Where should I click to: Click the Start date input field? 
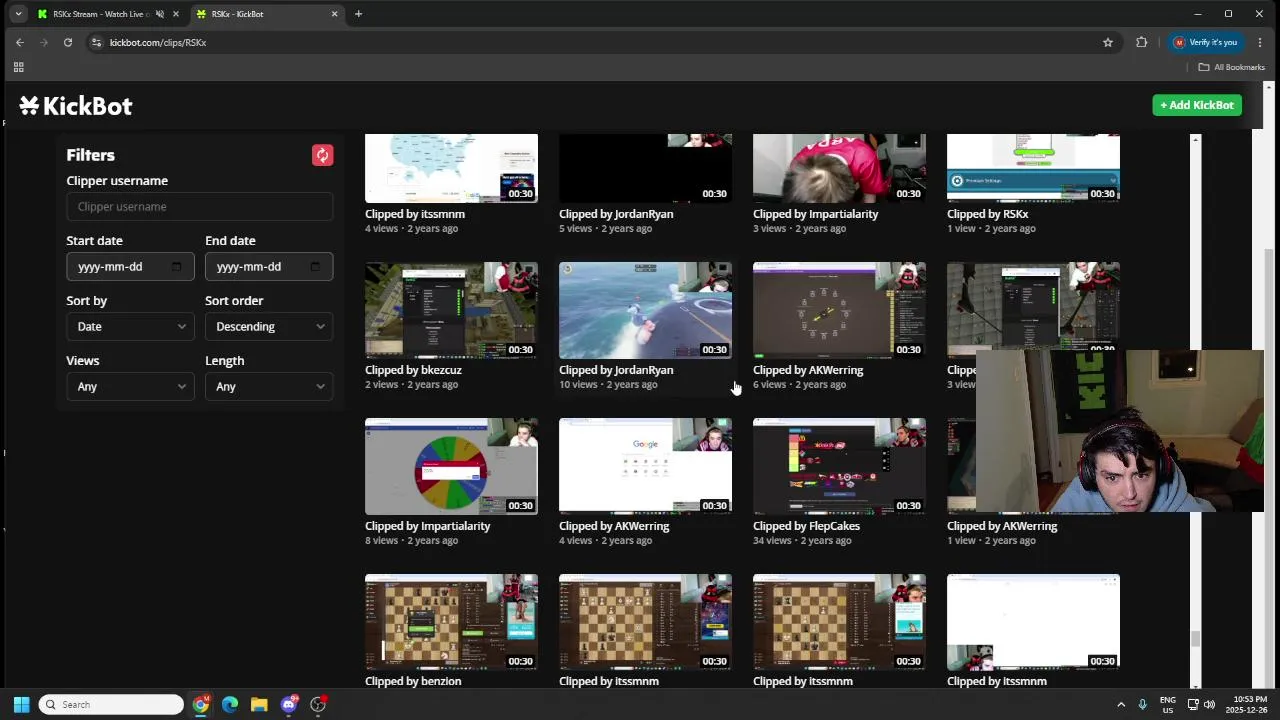130,267
